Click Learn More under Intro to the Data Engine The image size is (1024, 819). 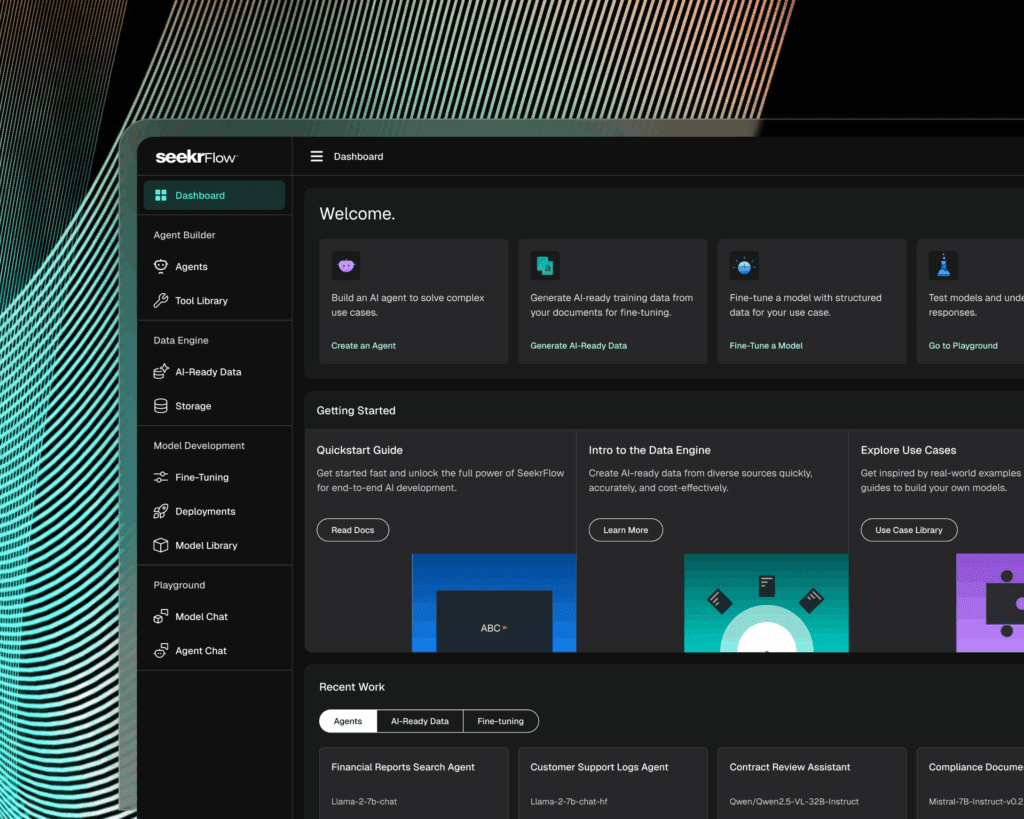[x=625, y=530]
